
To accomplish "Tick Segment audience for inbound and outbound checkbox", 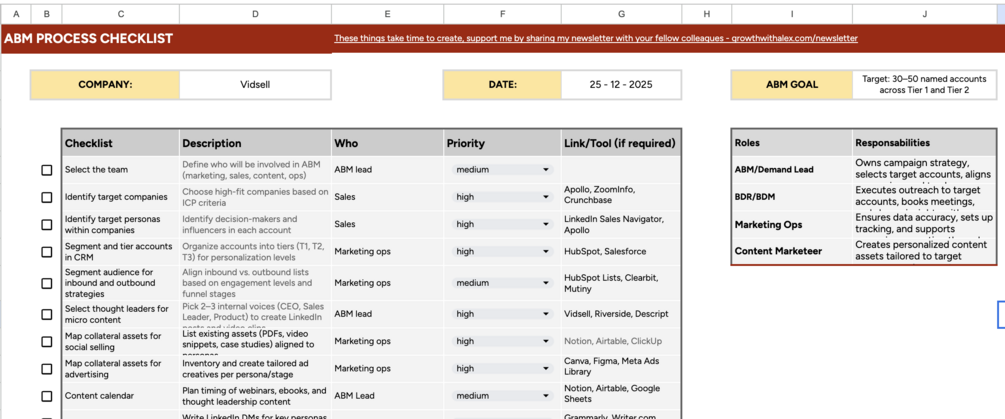I will (47, 283).
